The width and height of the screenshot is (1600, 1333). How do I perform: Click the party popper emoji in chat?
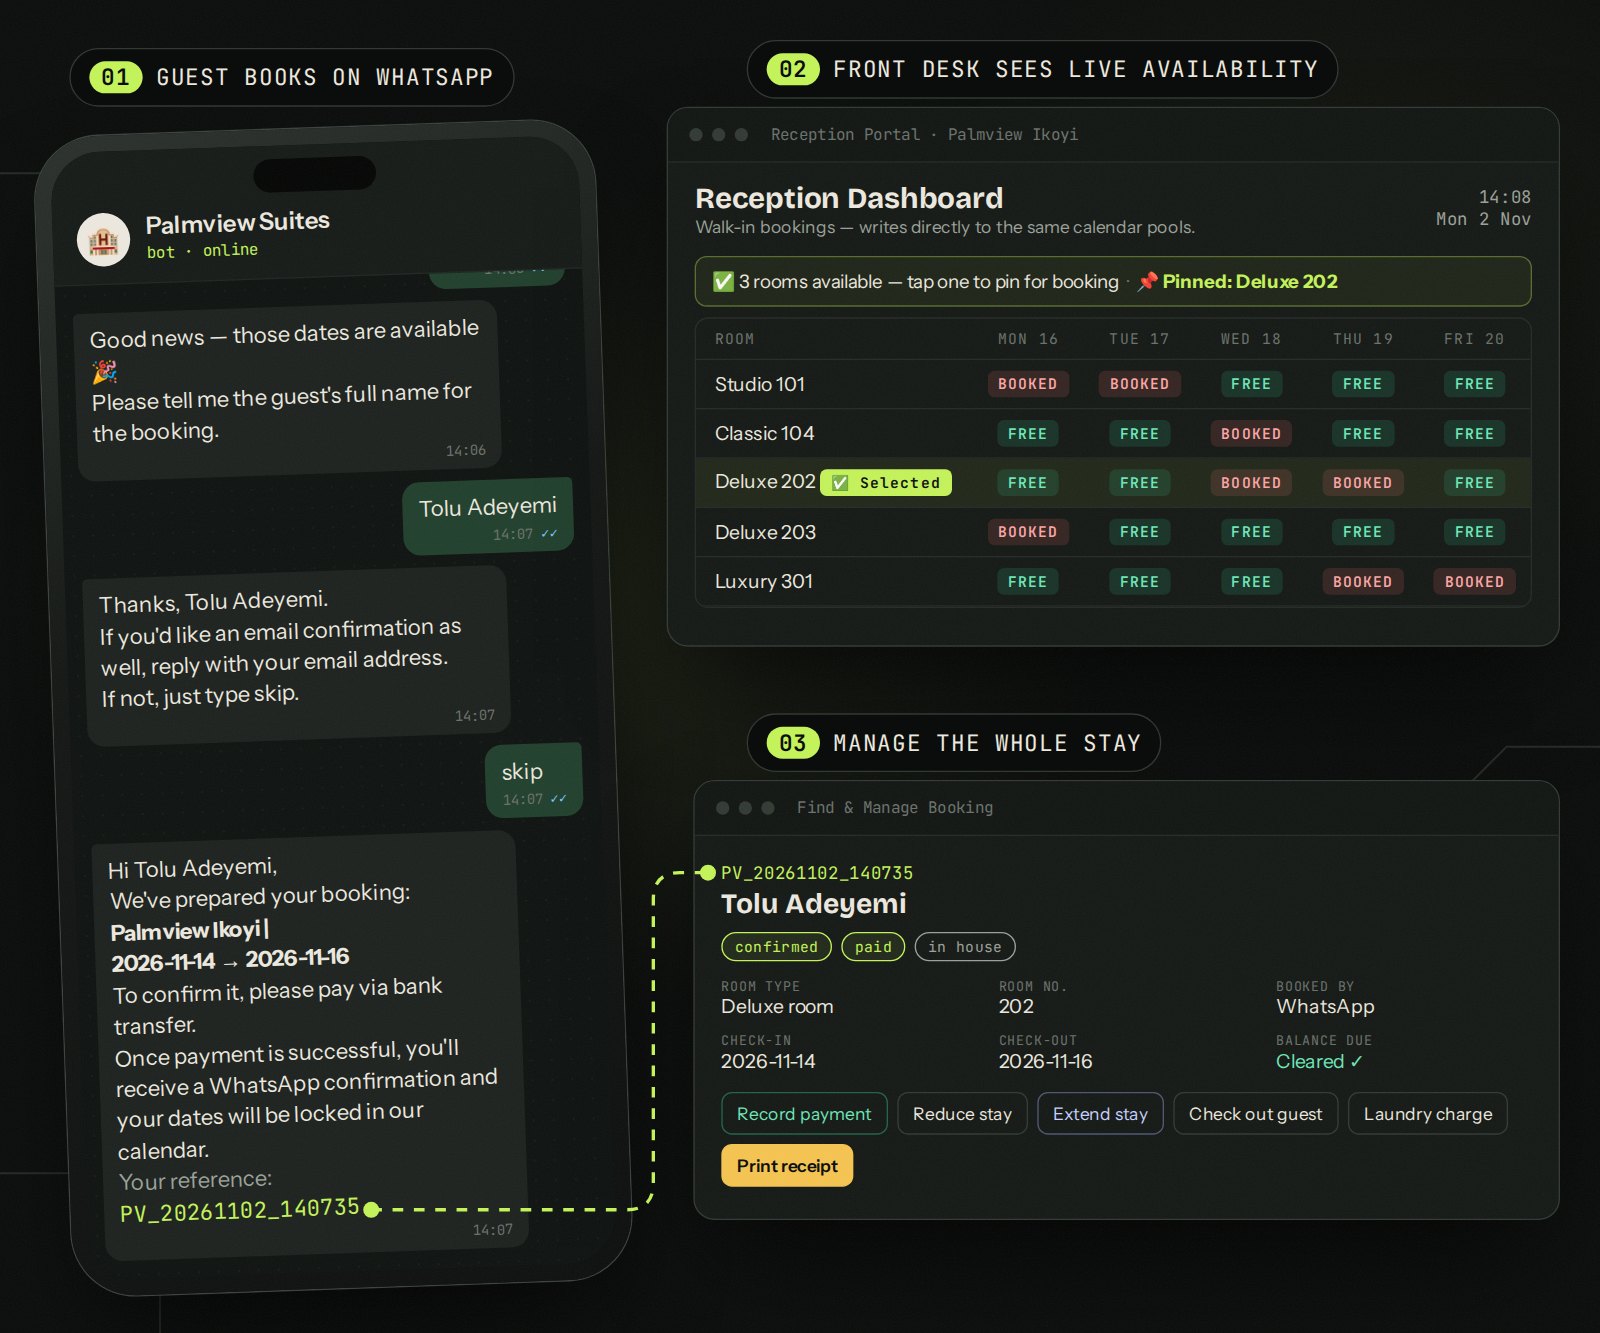[x=105, y=371]
